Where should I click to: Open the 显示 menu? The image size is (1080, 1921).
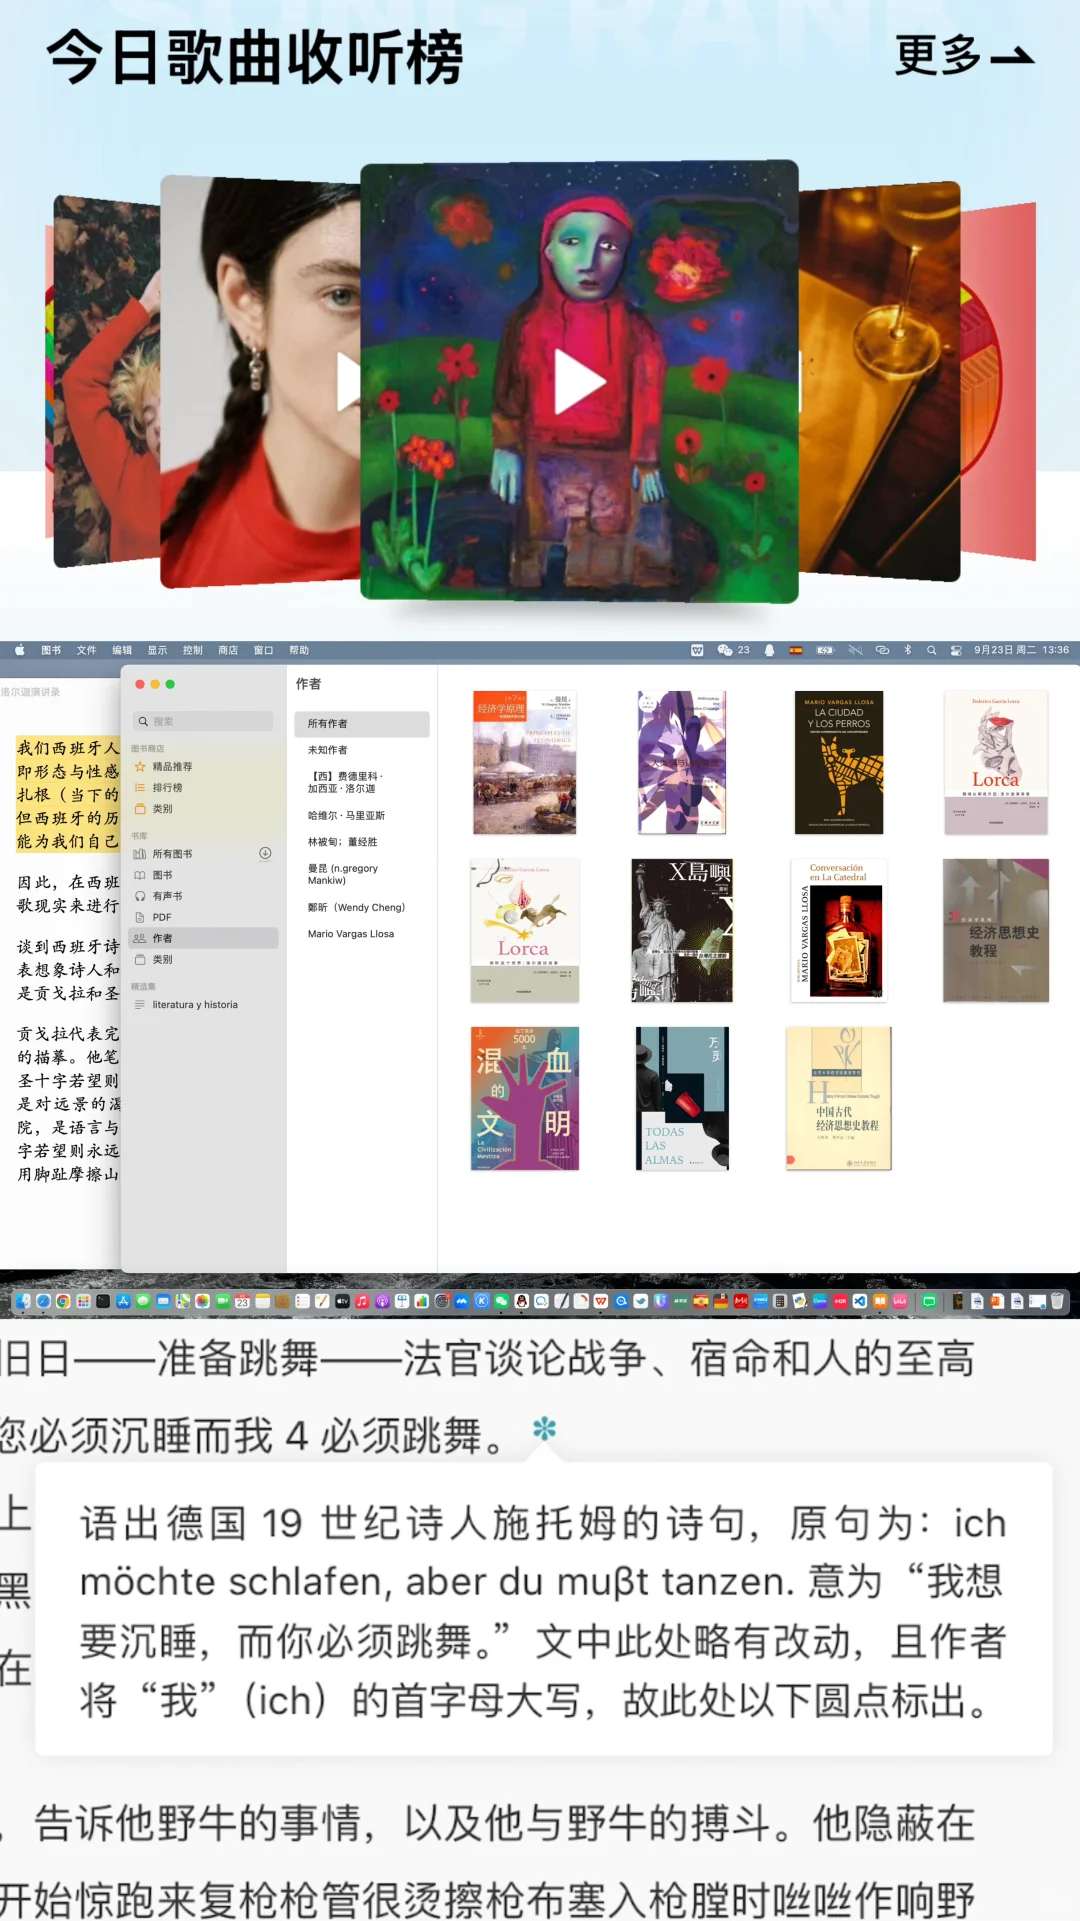pyautogui.click(x=158, y=650)
